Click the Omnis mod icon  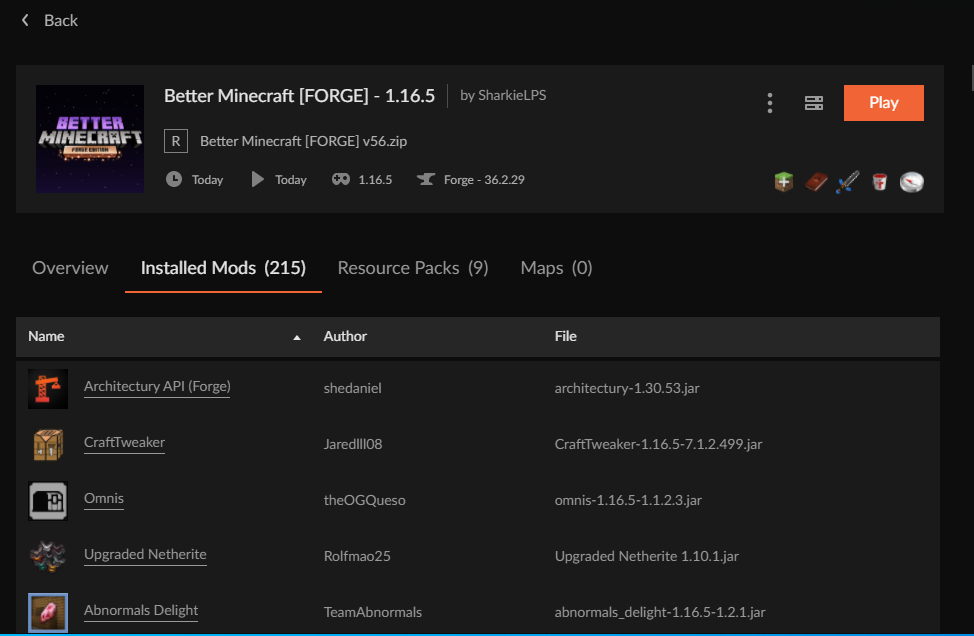click(x=48, y=501)
